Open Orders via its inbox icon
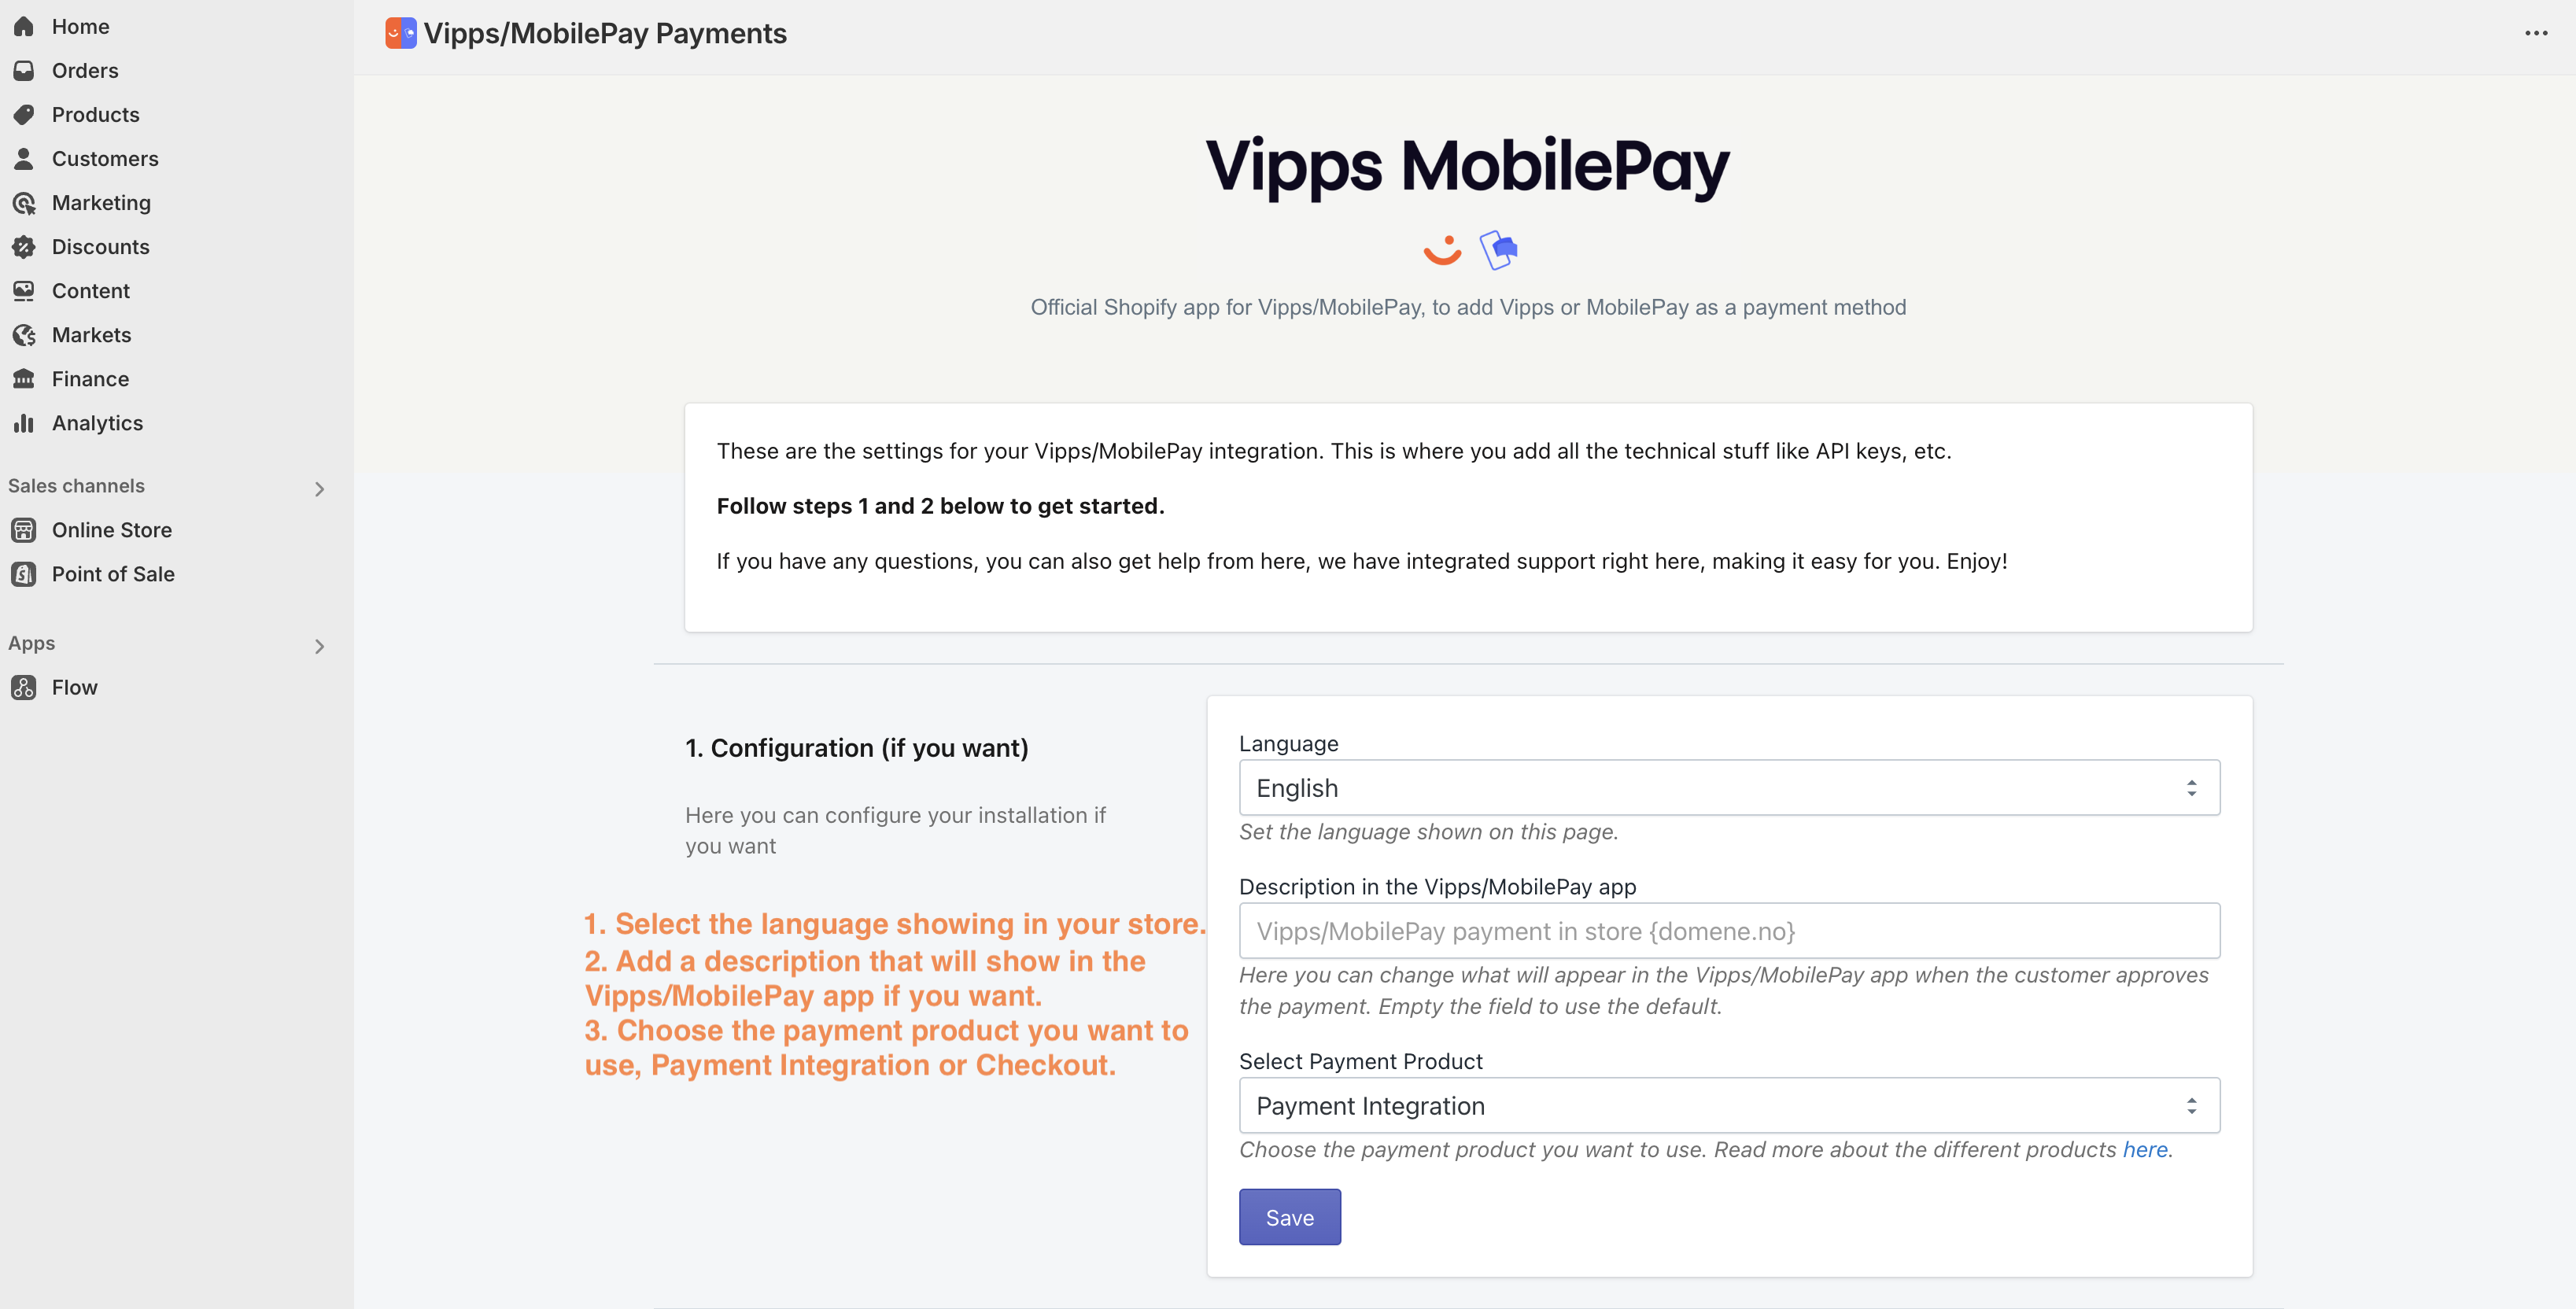The image size is (2576, 1309). pos(24,71)
